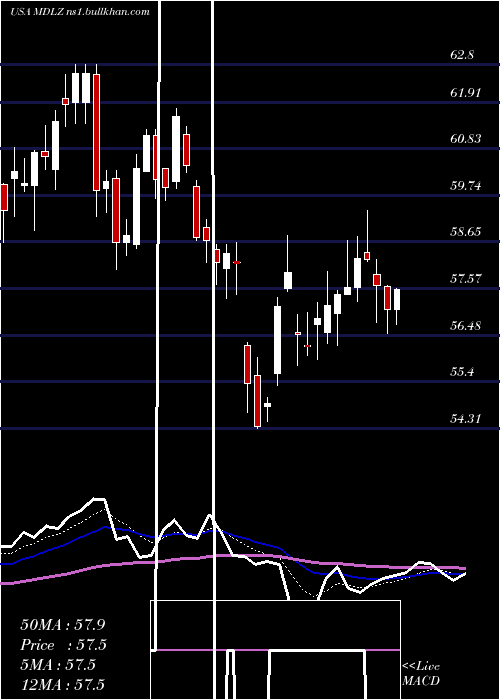The height and width of the screenshot is (700, 500).
Task: Select the 57.57 price level label
Action: click(466, 279)
